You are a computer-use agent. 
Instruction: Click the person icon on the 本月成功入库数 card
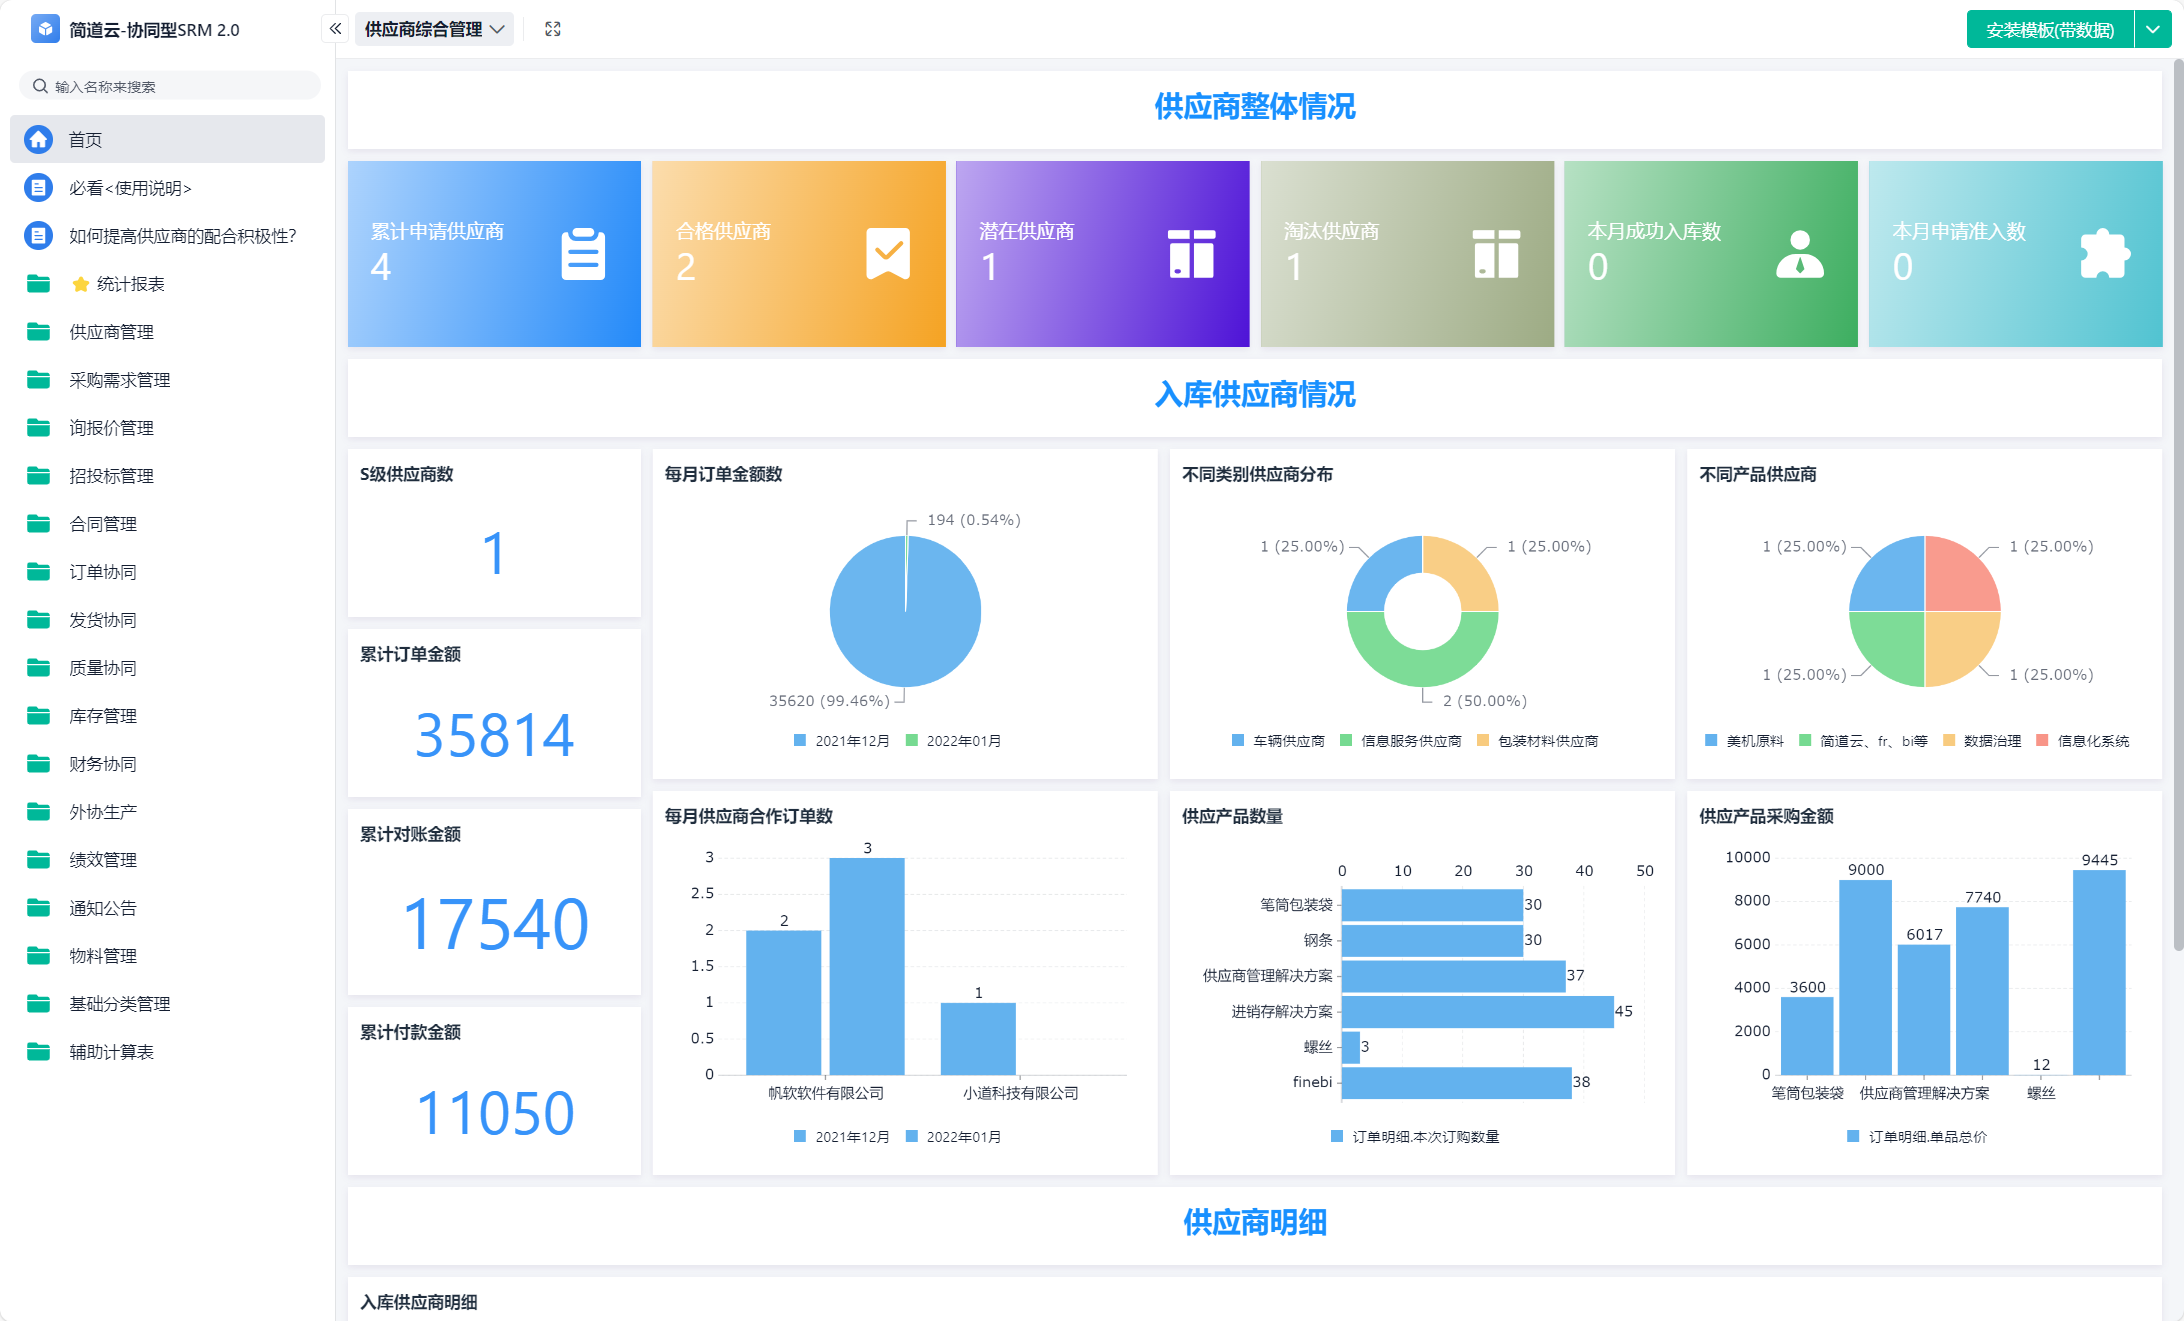1799,254
